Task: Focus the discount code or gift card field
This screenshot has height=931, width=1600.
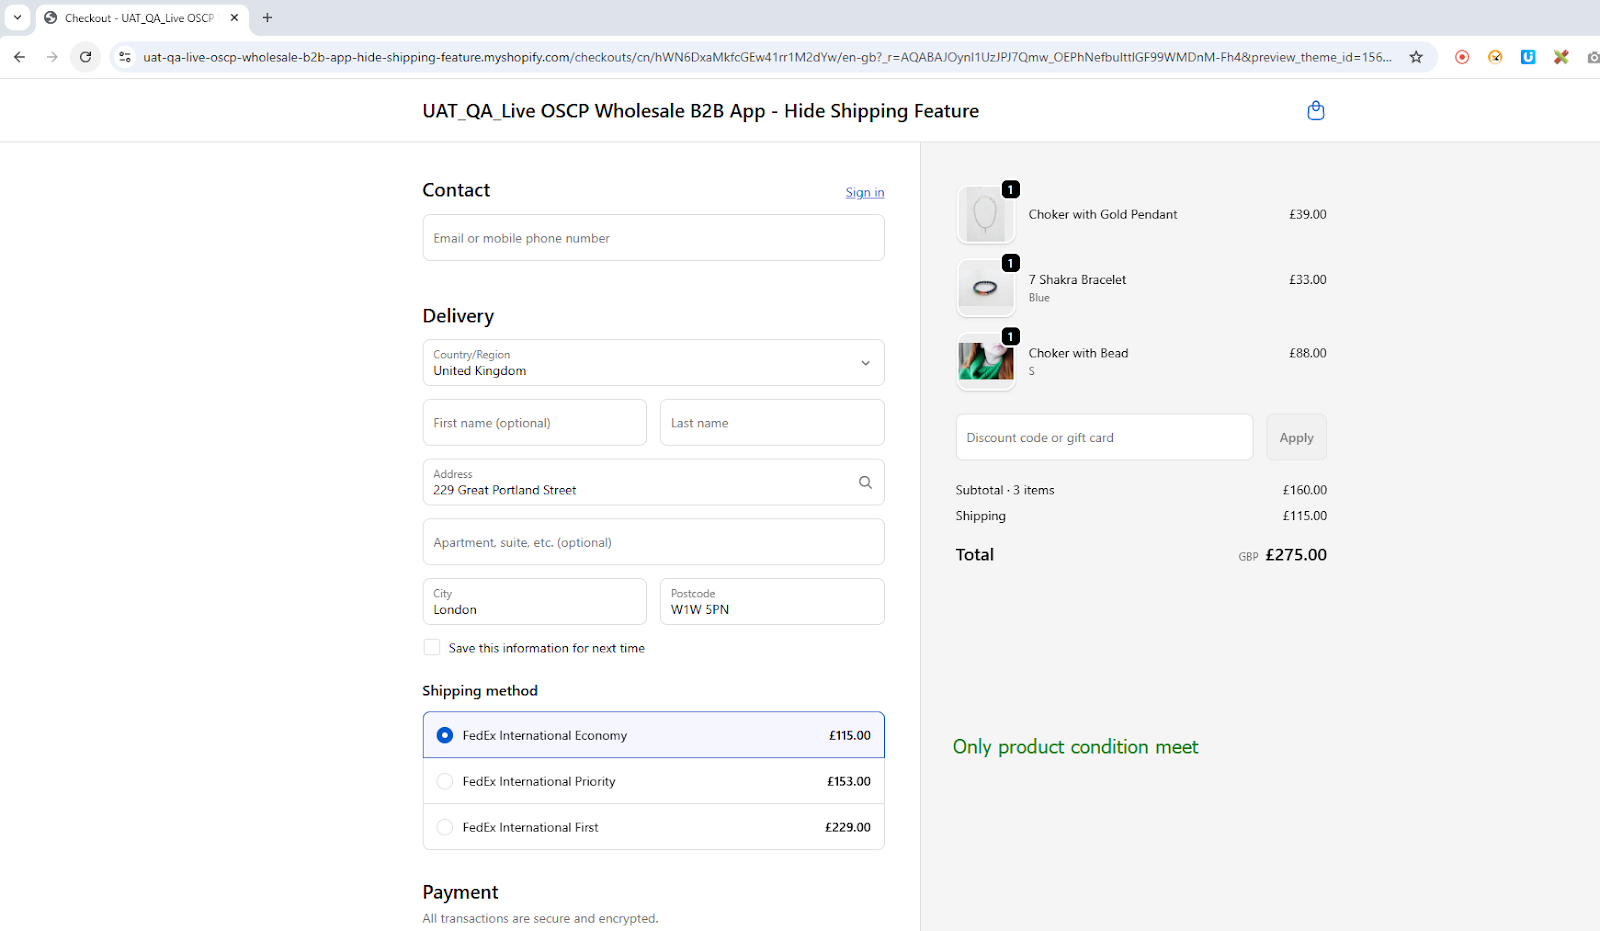Action: click(1103, 438)
